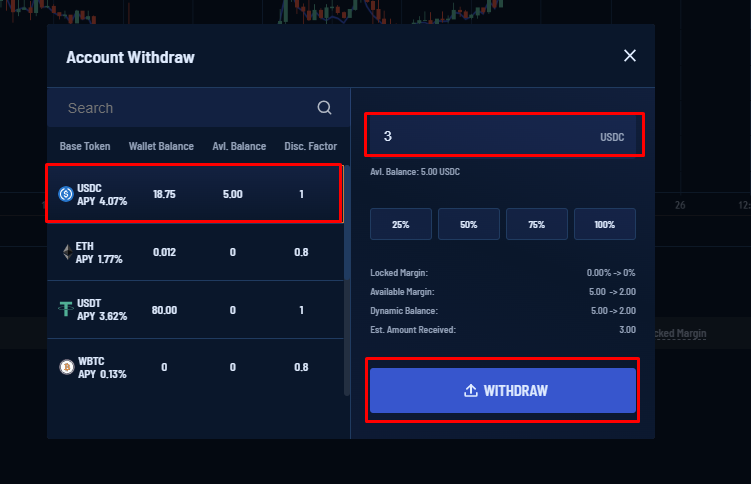This screenshot has width=751, height=484.
Task: Pick the 75% amount button
Action: point(536,224)
